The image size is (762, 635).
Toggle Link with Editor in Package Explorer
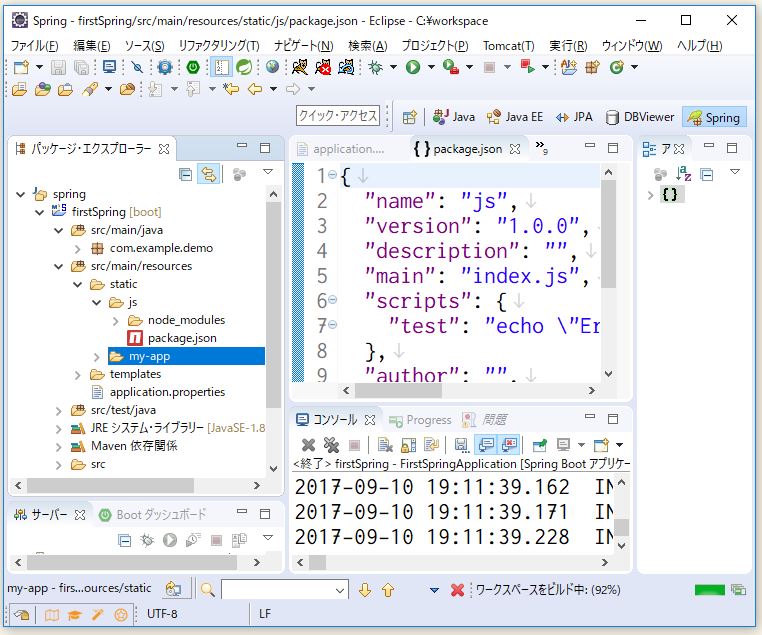coord(209,174)
